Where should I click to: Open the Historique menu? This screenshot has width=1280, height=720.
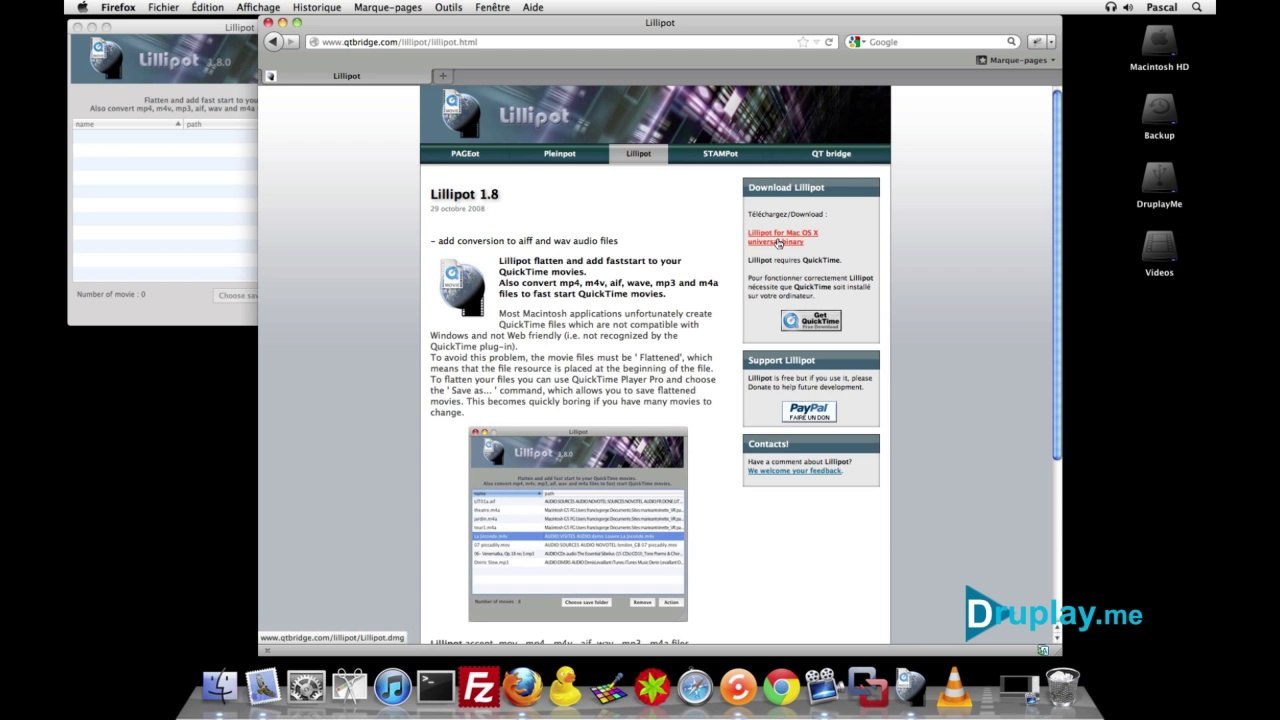click(x=316, y=7)
